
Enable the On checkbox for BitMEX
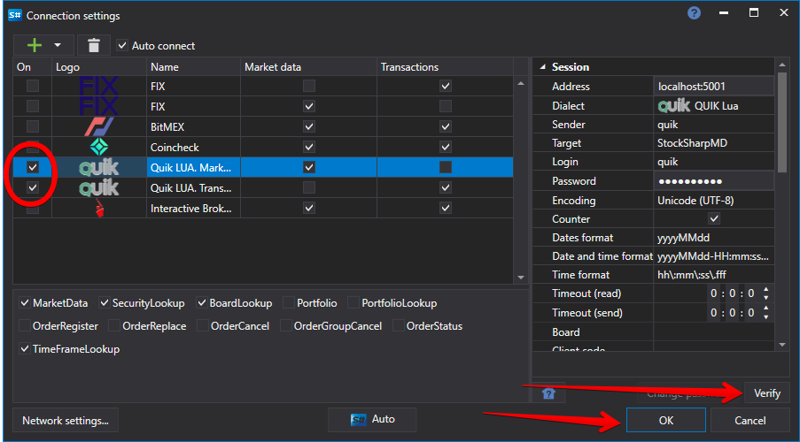(33, 127)
